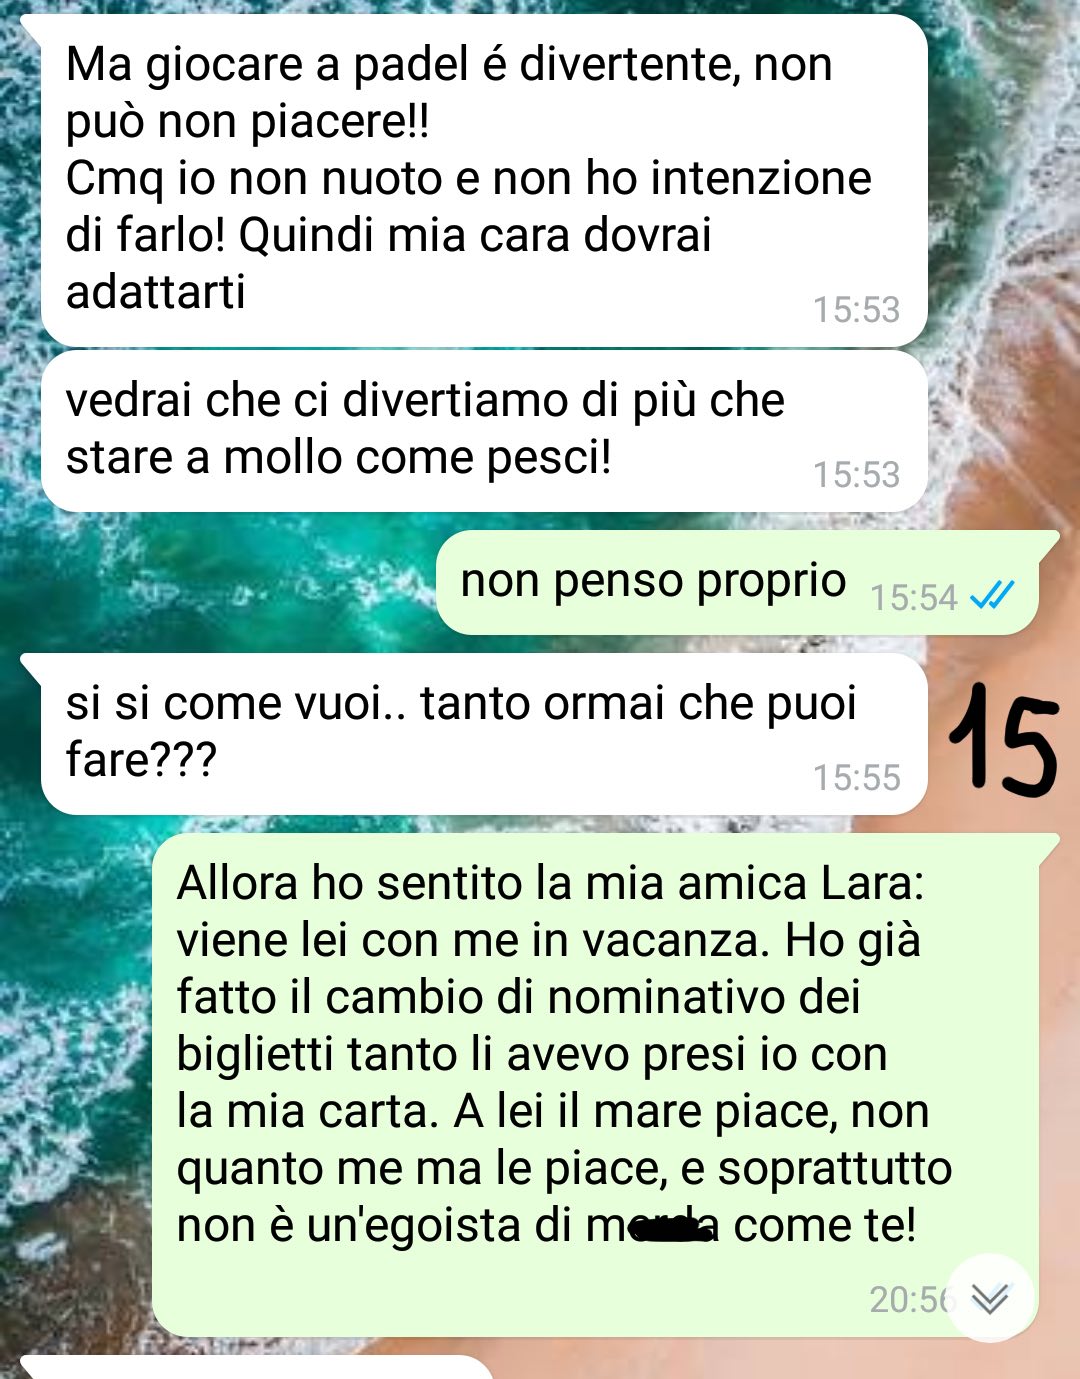Tap the partially visible bubble at the bottom
Screen dimensions: 1080x1379
pyautogui.click(x=255, y=1367)
